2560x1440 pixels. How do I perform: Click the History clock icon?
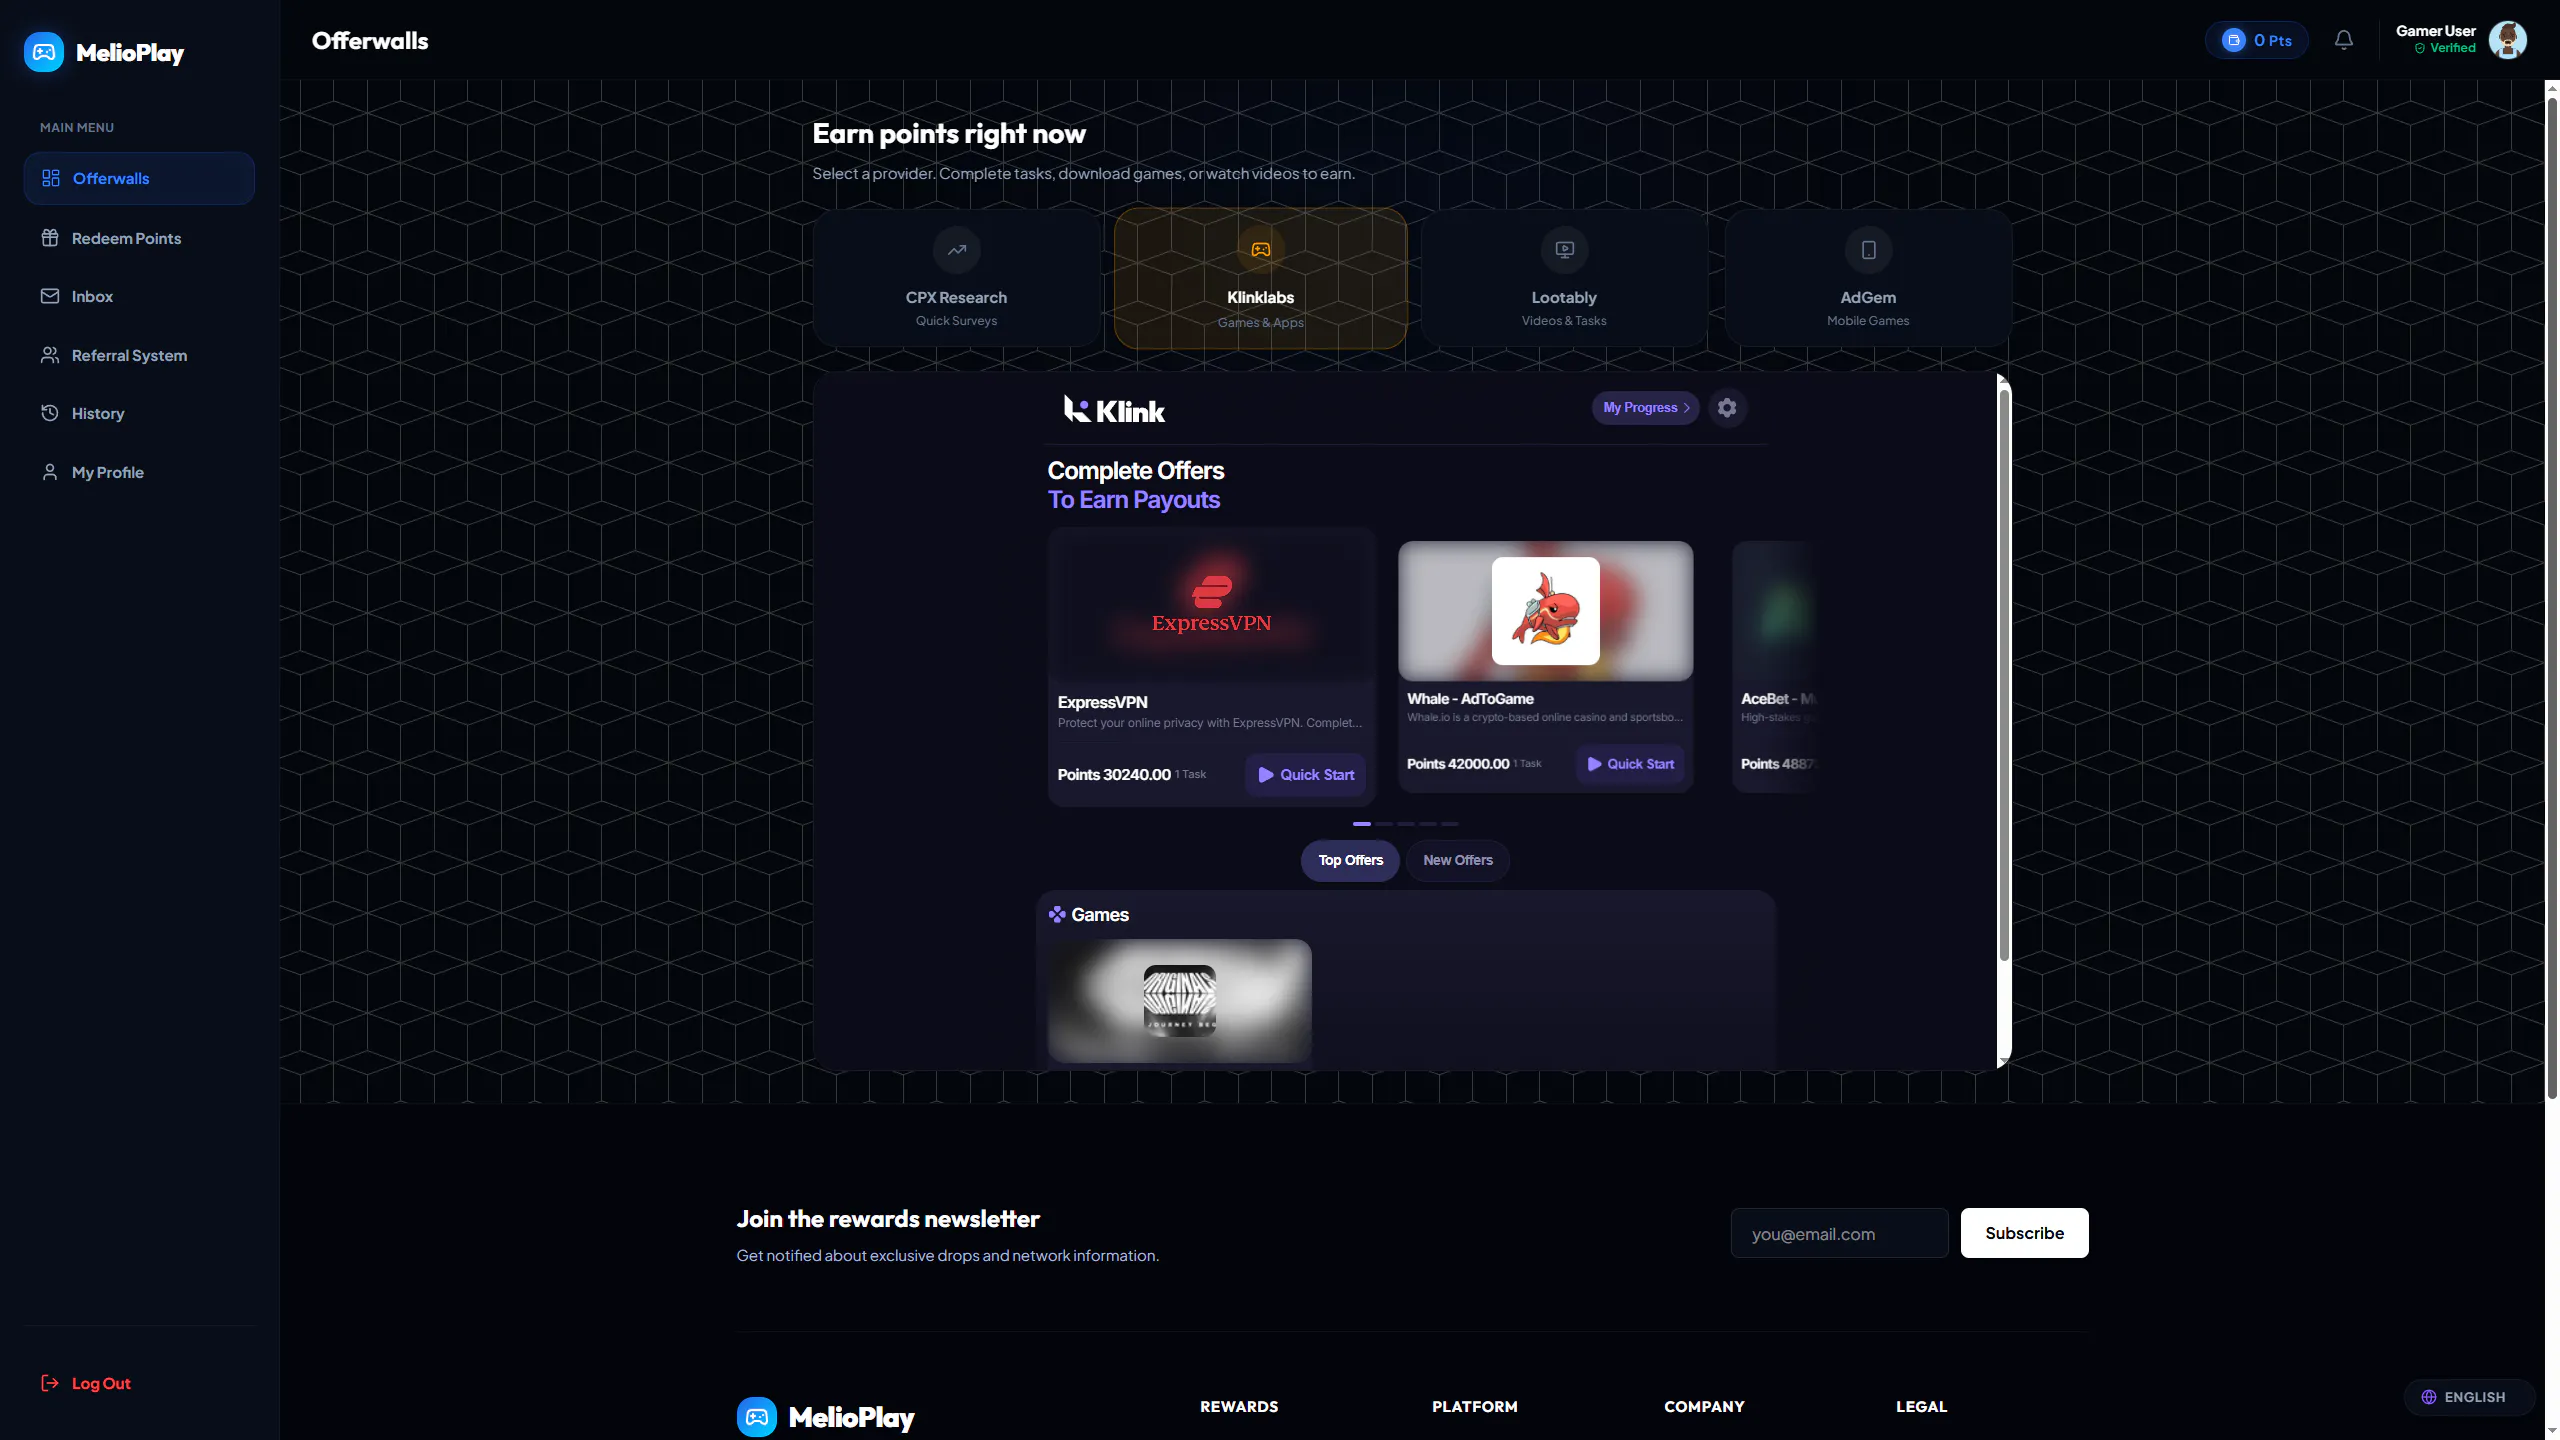coord(50,413)
